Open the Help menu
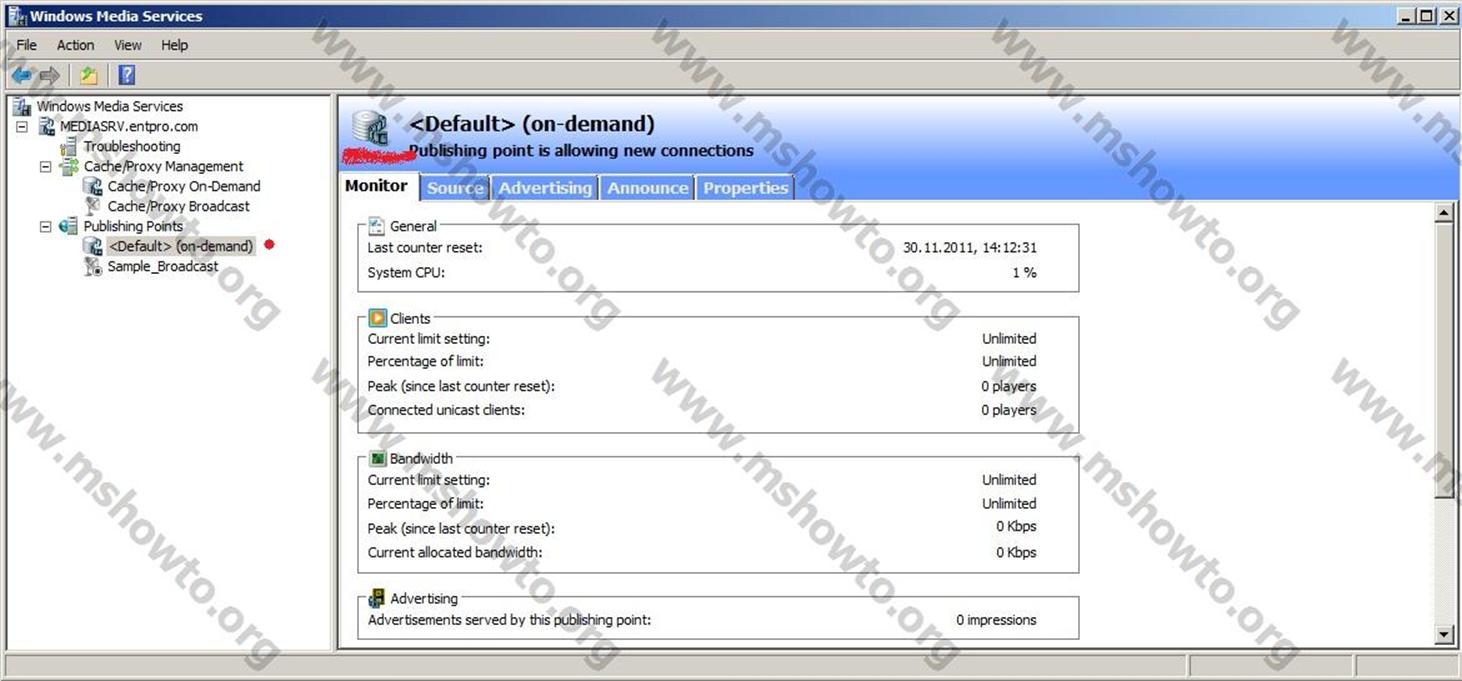This screenshot has height=681, width=1462. pos(174,45)
